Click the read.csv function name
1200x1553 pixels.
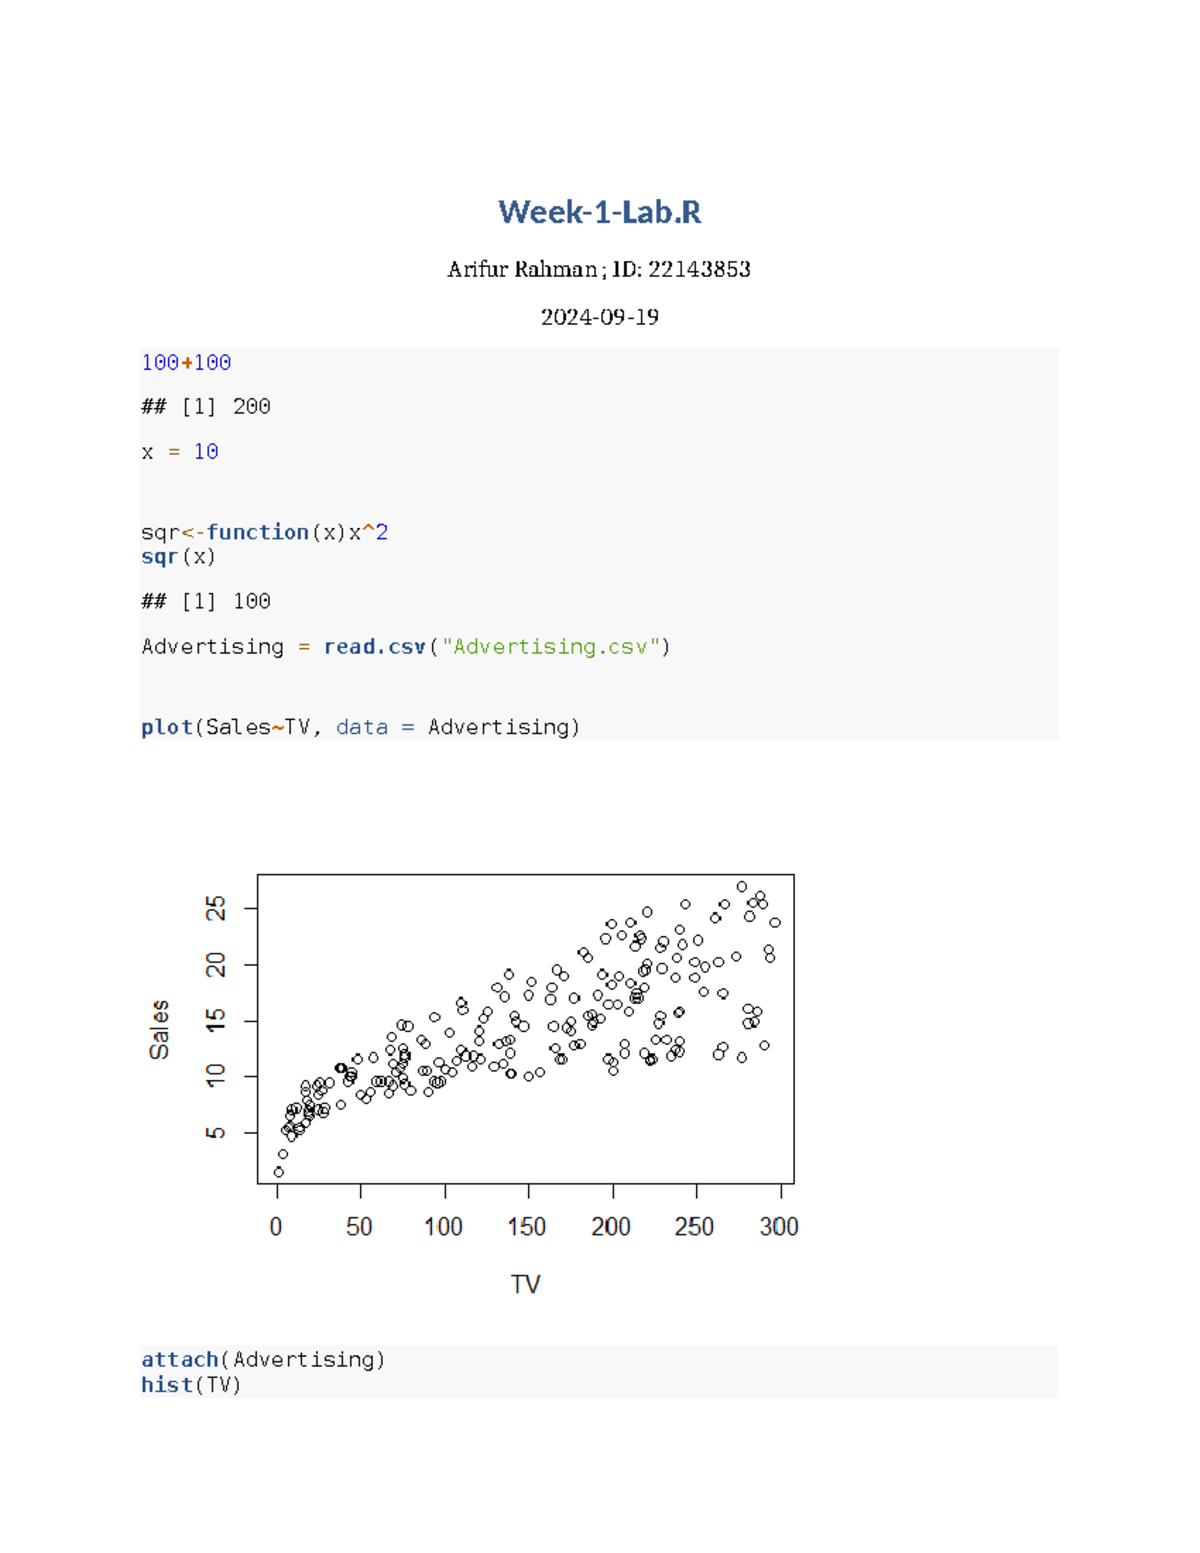tap(374, 647)
